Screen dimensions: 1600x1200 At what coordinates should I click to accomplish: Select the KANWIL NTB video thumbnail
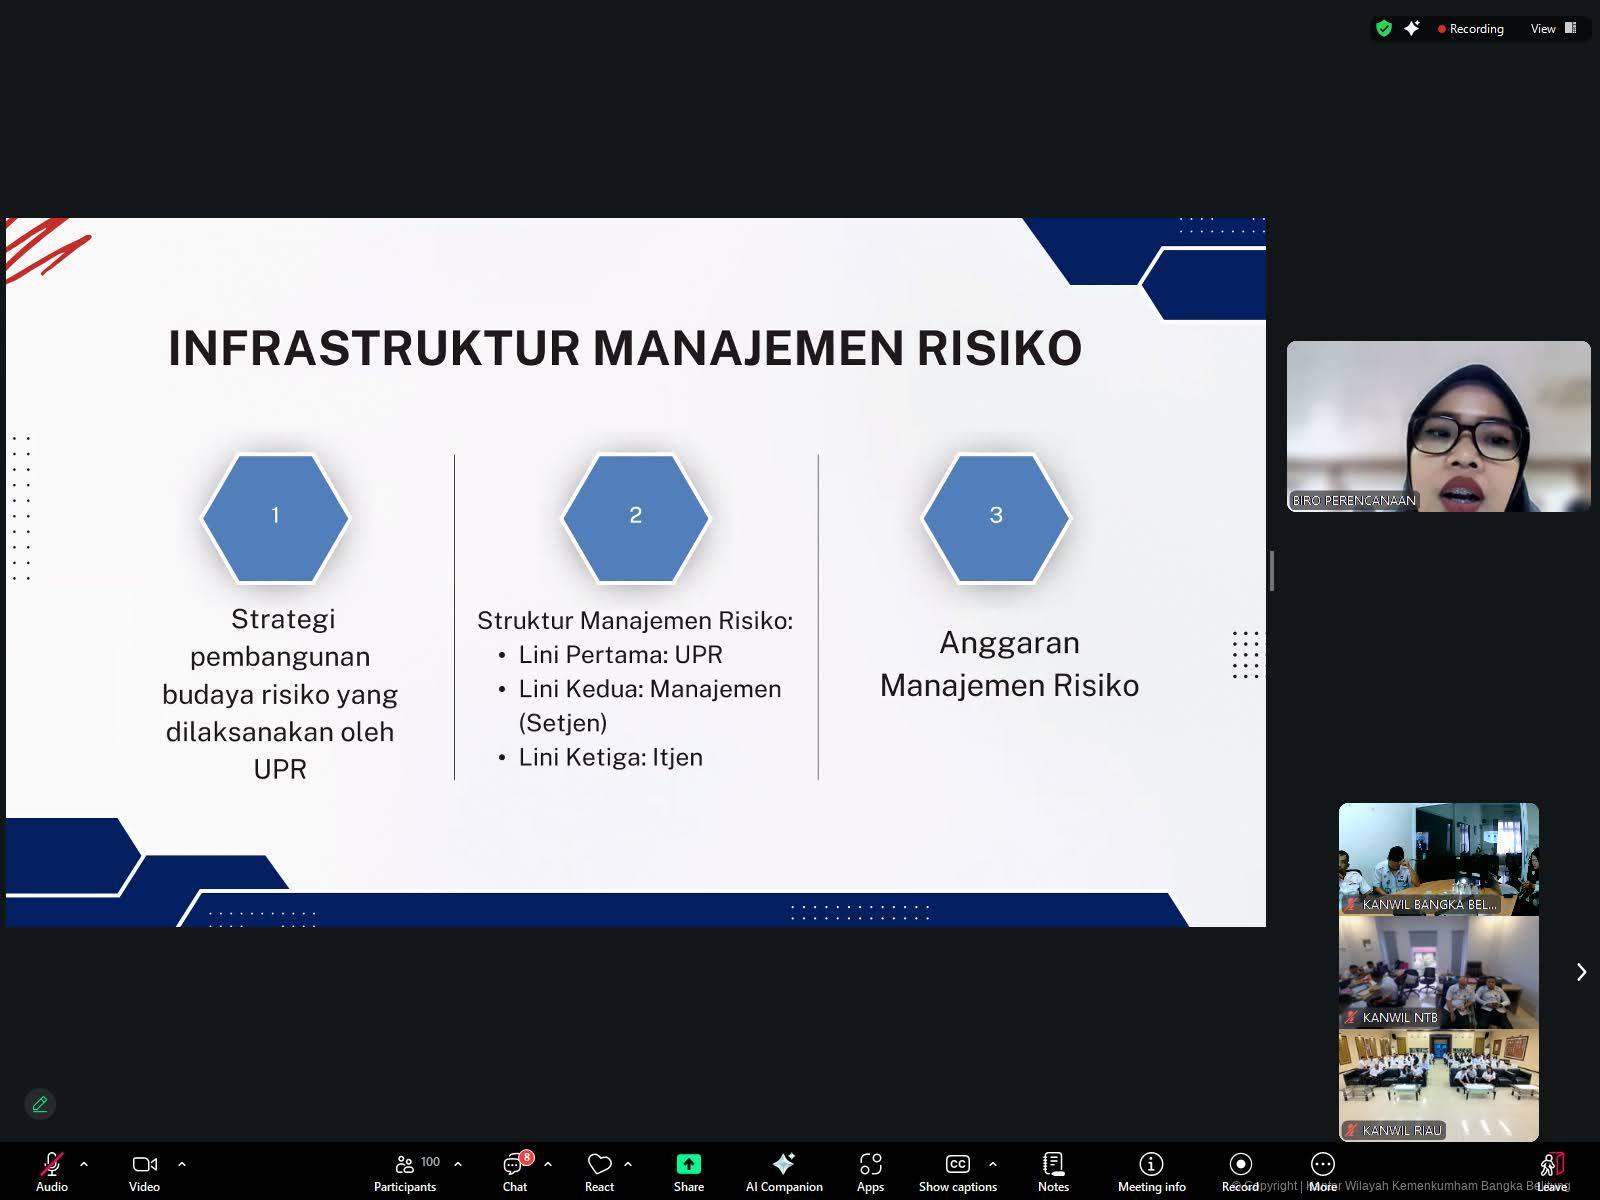coord(1438,972)
